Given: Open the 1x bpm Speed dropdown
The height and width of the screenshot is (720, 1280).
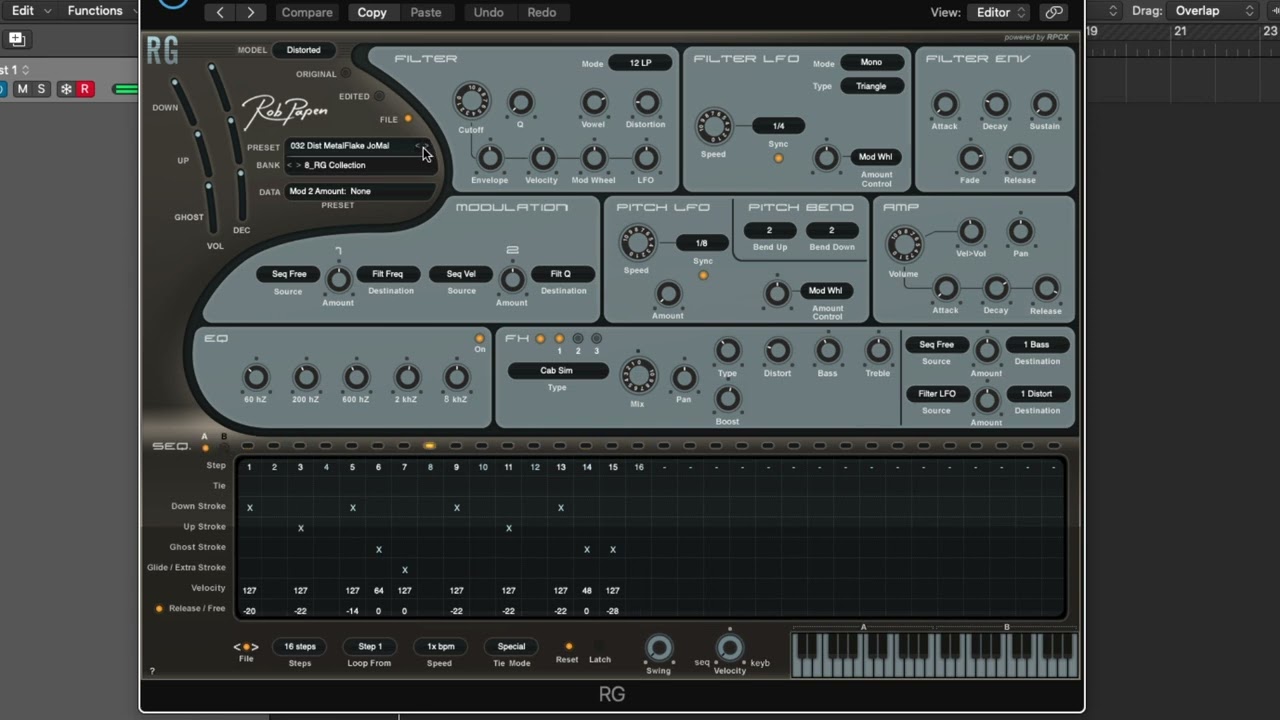Looking at the screenshot, I should coord(441,647).
